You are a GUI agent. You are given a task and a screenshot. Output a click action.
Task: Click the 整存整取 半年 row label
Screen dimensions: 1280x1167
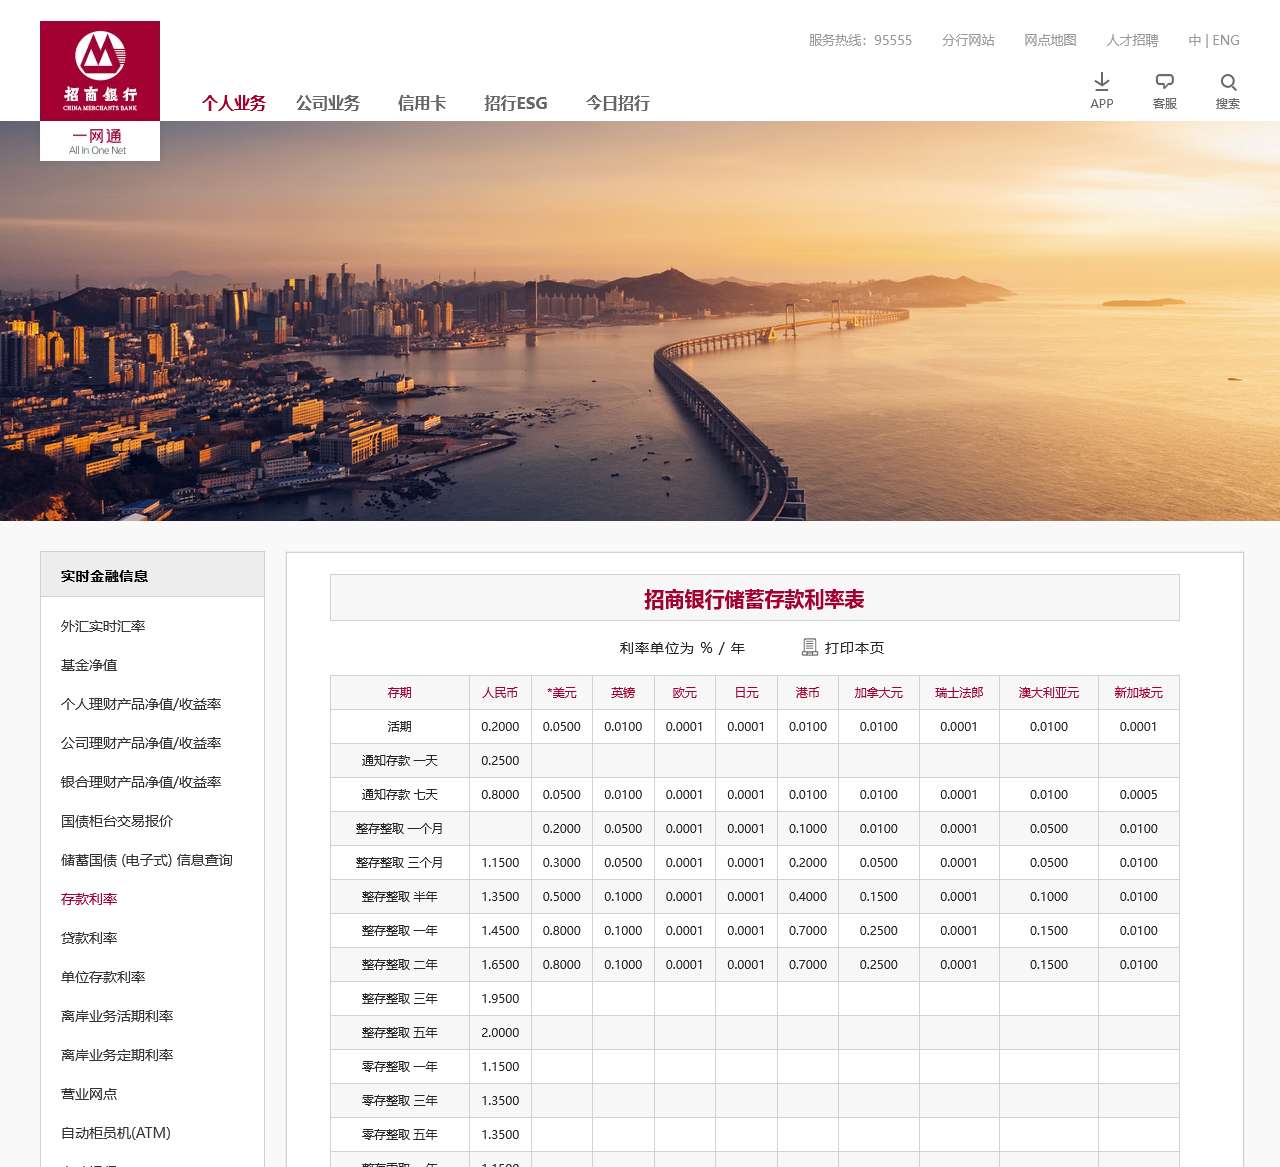click(x=400, y=897)
